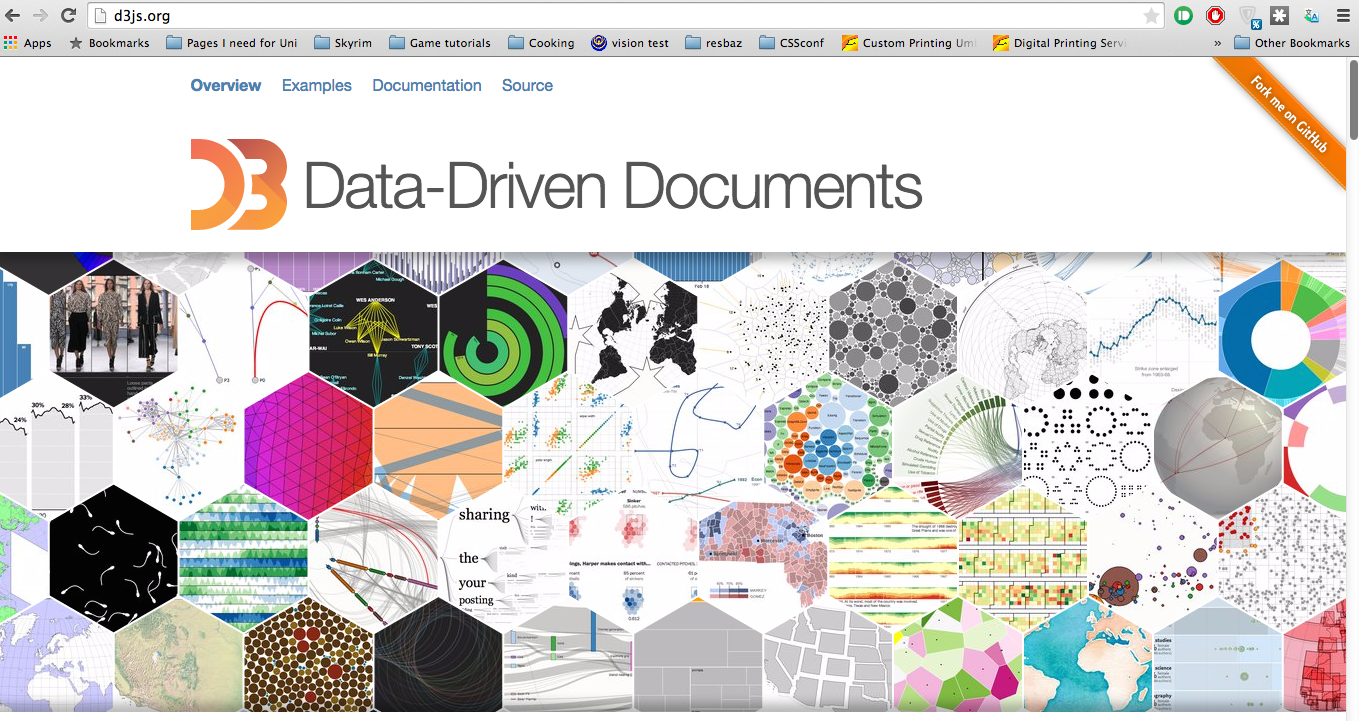Click the orange D3 logo
Screen dimensions: 1359x721
coord(239,185)
